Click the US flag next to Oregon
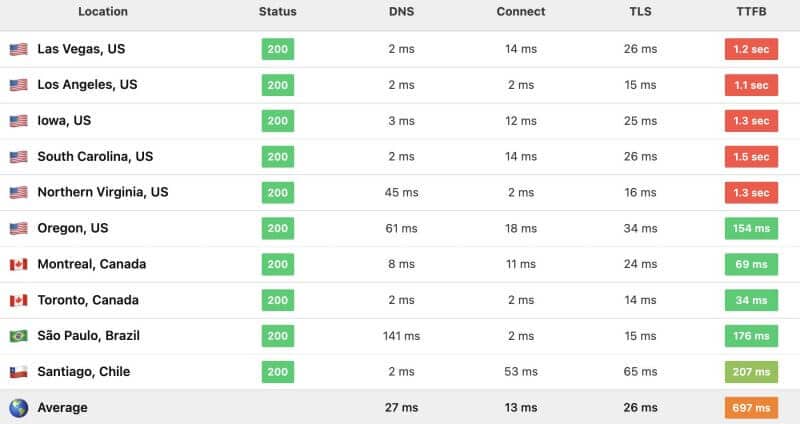The width and height of the screenshot is (800, 424). (x=18, y=228)
